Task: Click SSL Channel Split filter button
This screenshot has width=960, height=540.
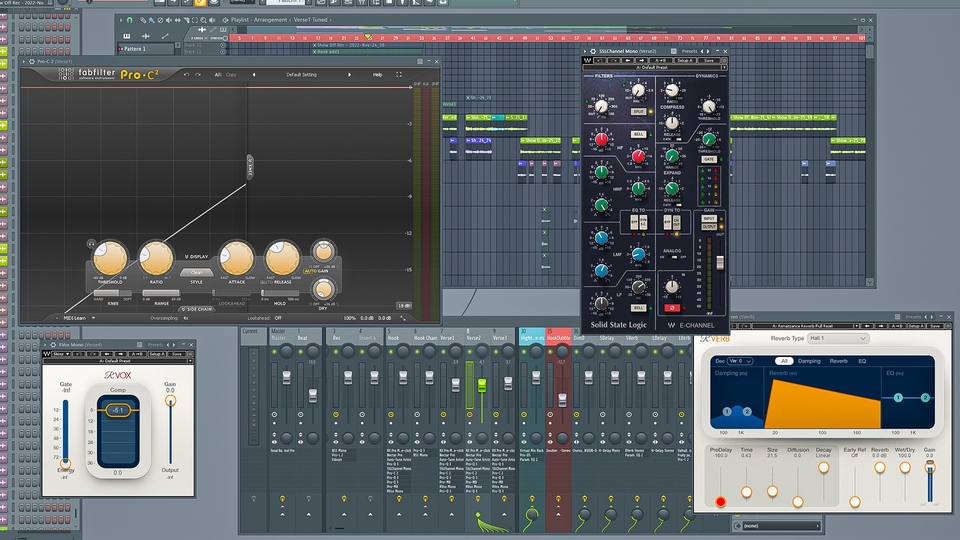Action: click(639, 111)
